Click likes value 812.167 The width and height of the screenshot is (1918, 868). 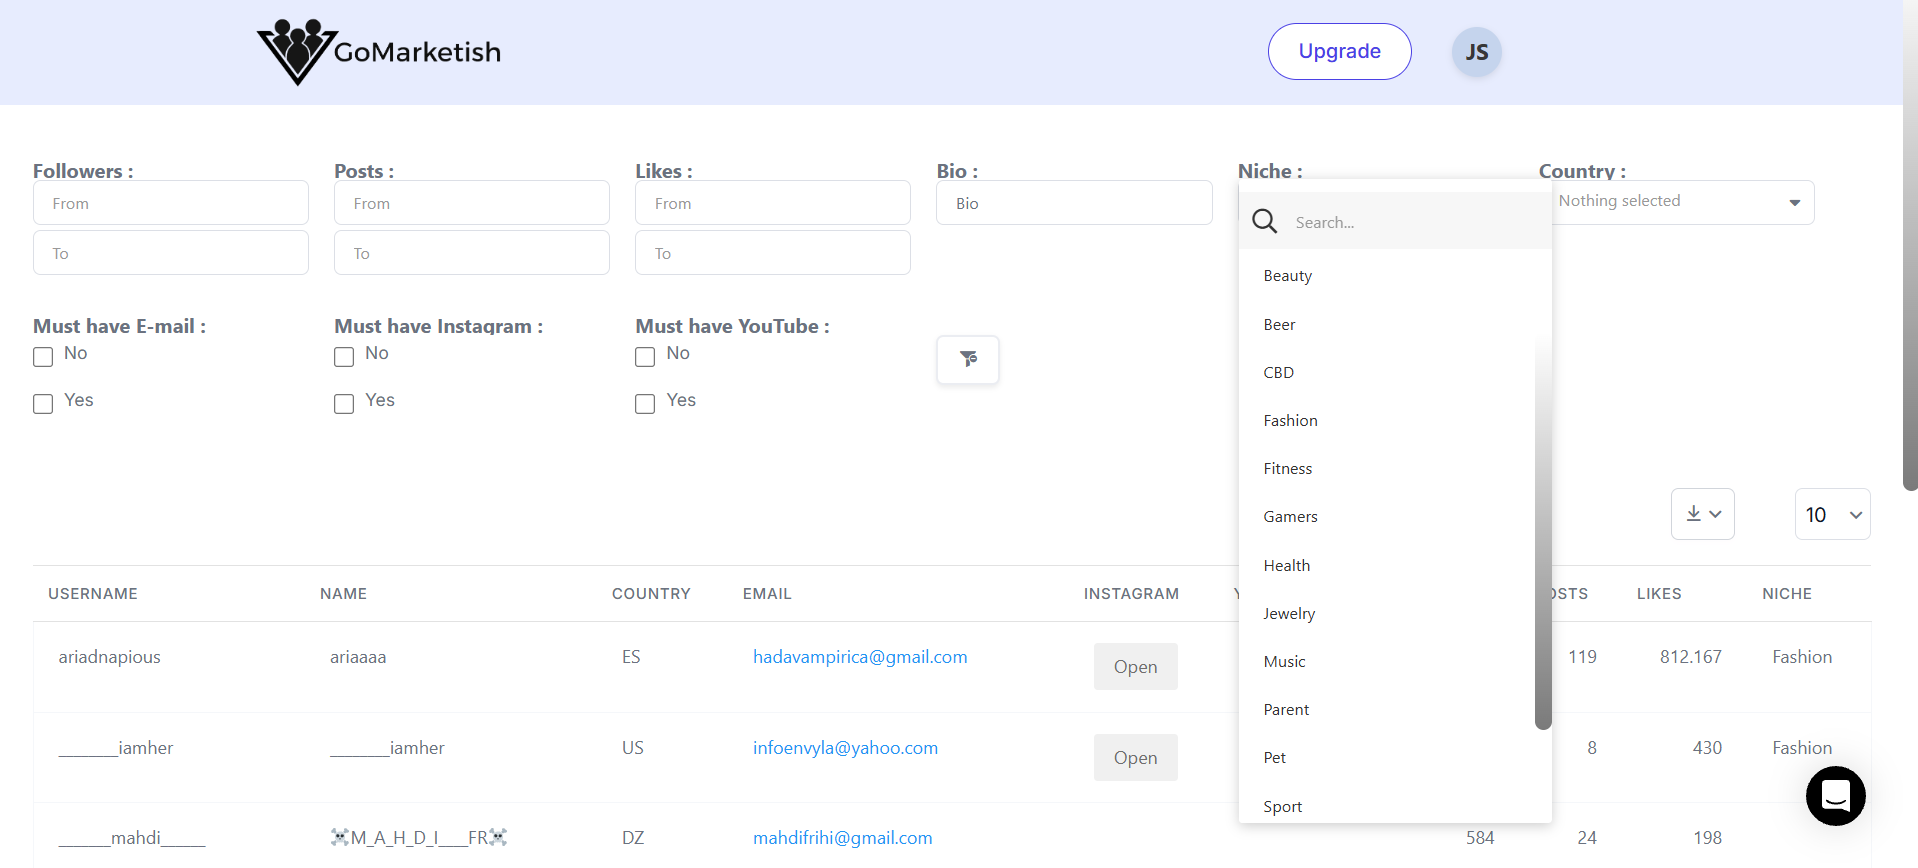(x=1691, y=657)
